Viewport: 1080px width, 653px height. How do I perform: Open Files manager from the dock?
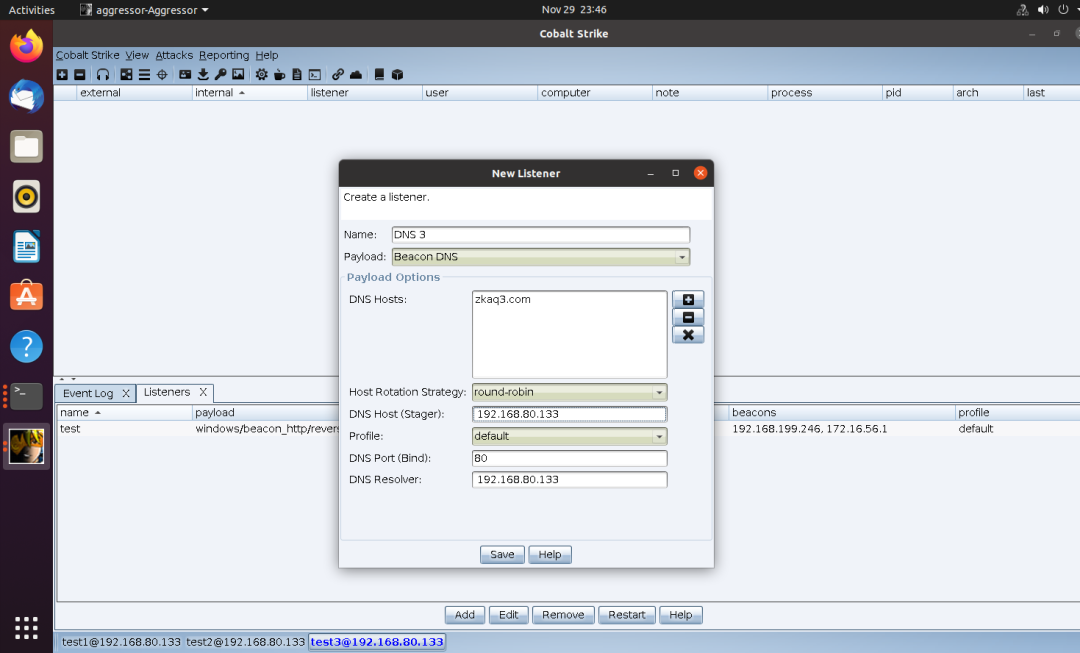(x=26, y=147)
